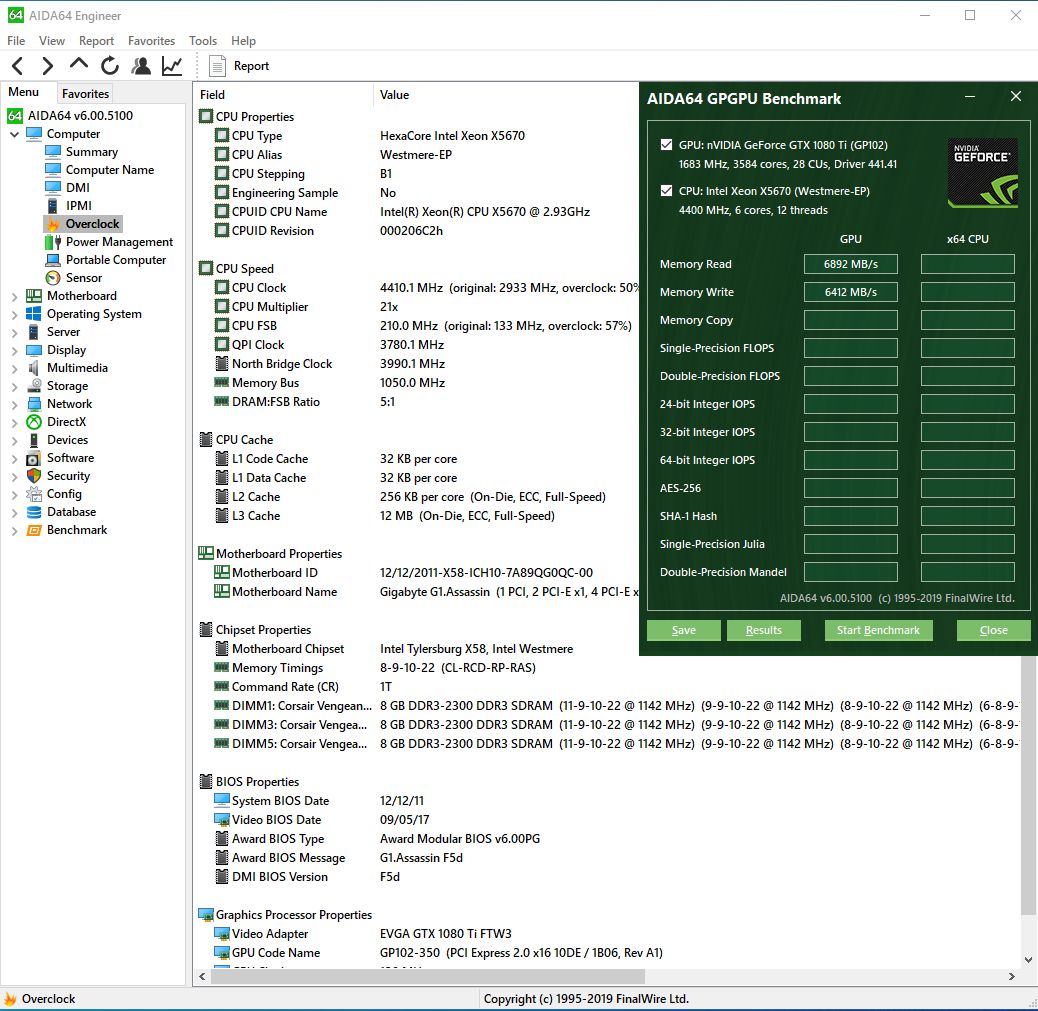Image resolution: width=1038 pixels, height=1011 pixels.
Task: Click the user profile toolbar icon
Action: click(x=141, y=66)
